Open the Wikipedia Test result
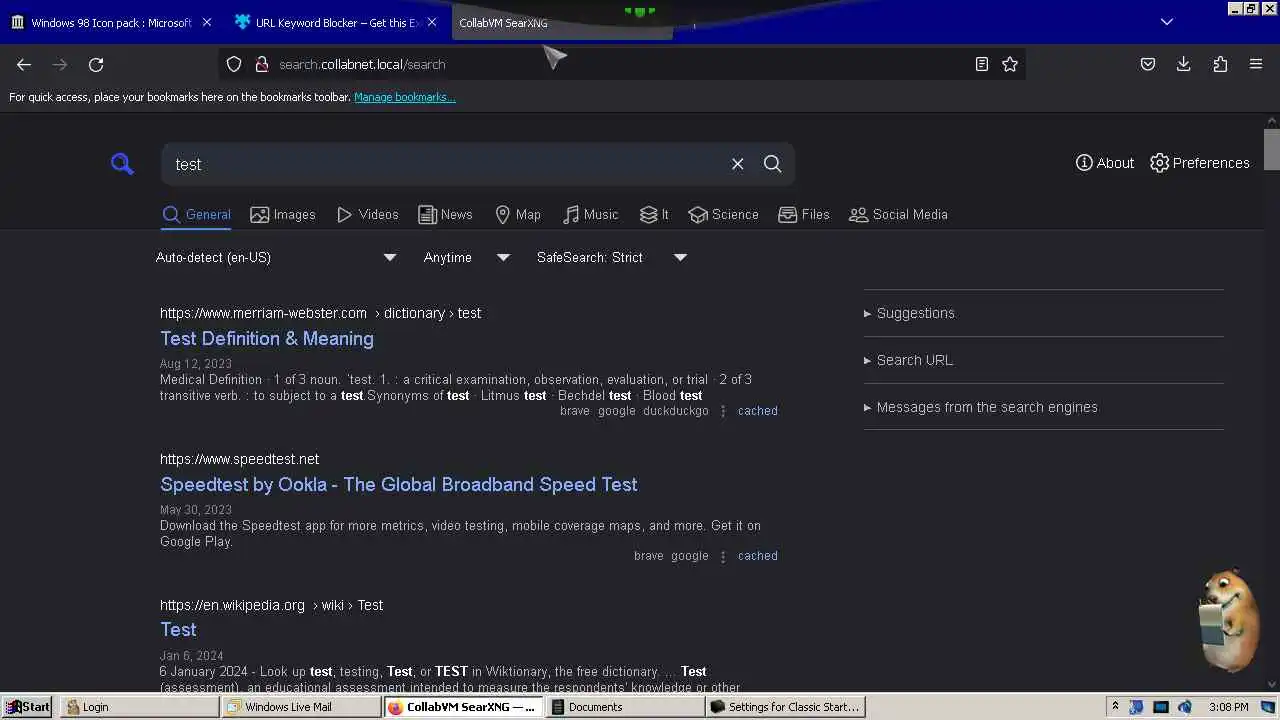Viewport: 1280px width, 720px height. [178, 629]
